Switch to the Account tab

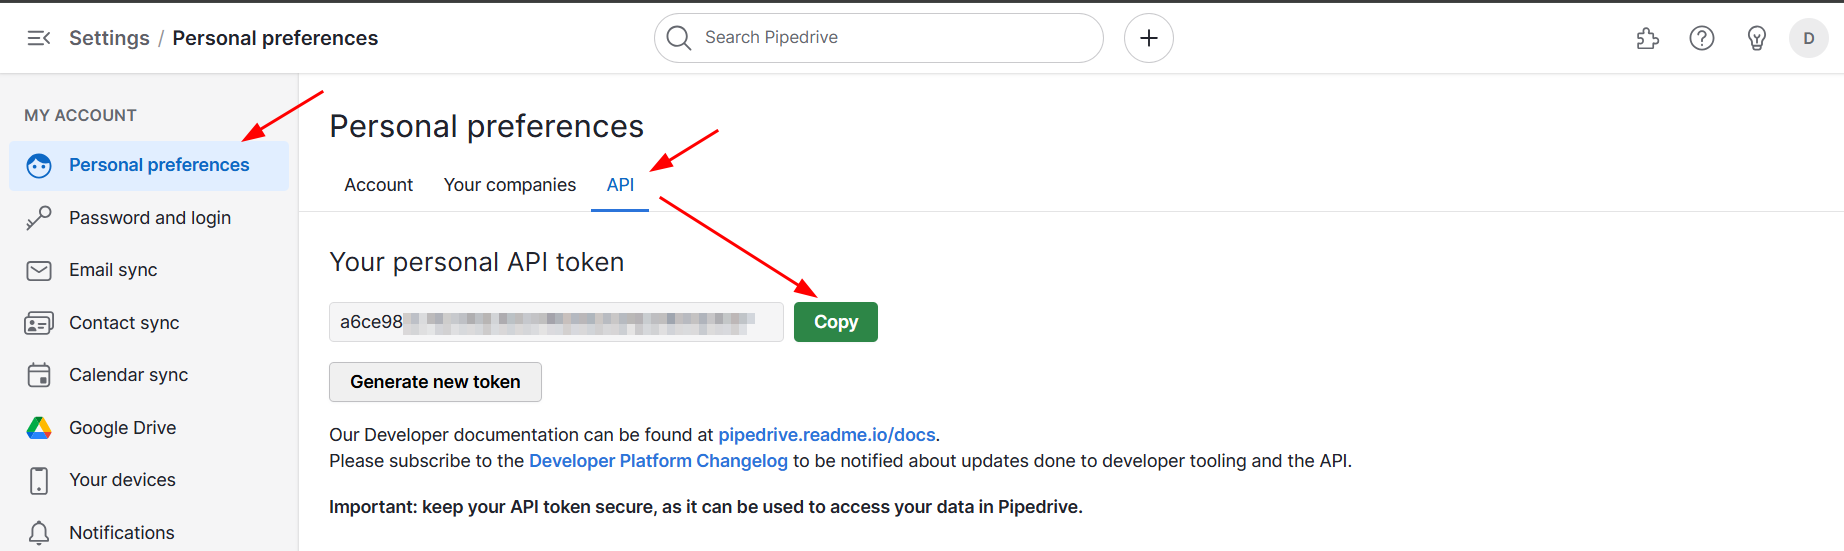click(378, 185)
